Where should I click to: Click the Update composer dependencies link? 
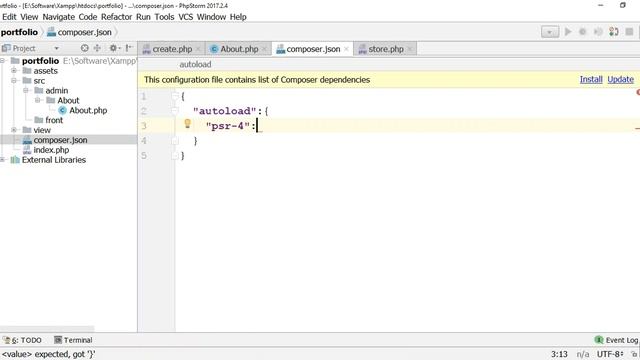[x=620, y=80]
